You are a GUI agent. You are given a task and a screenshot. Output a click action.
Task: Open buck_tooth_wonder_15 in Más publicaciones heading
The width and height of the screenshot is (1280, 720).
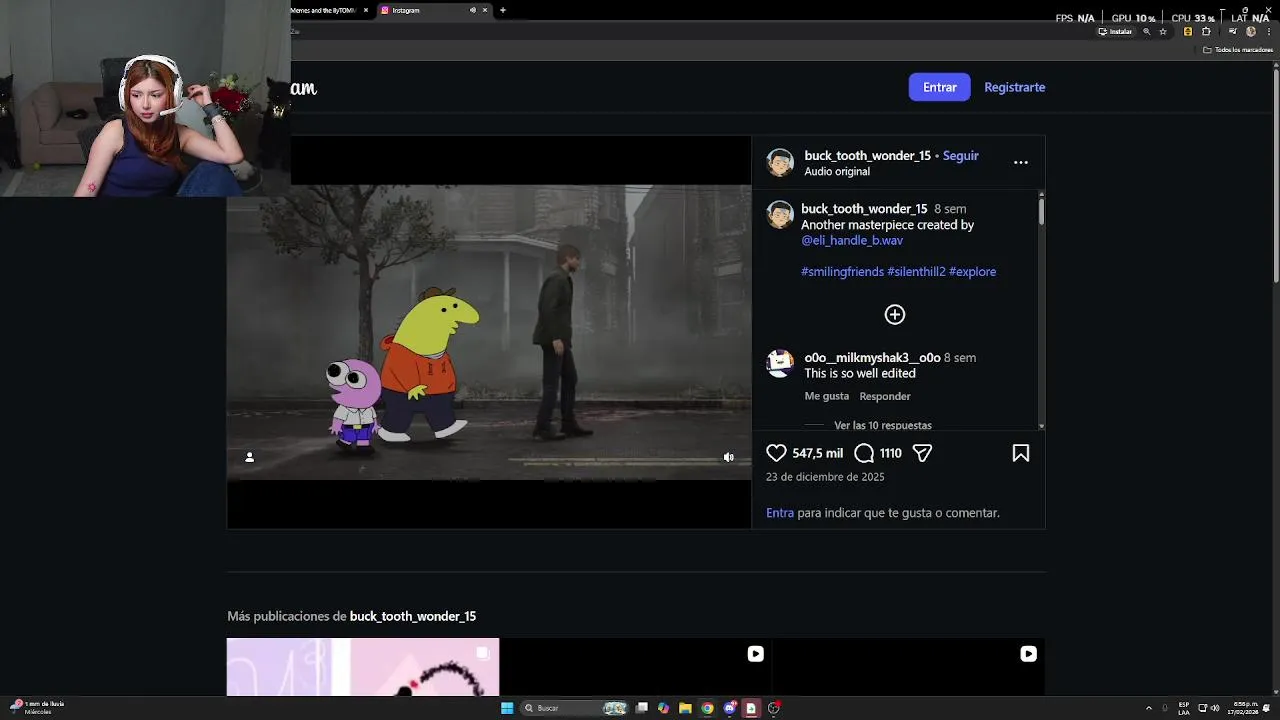[x=413, y=617]
